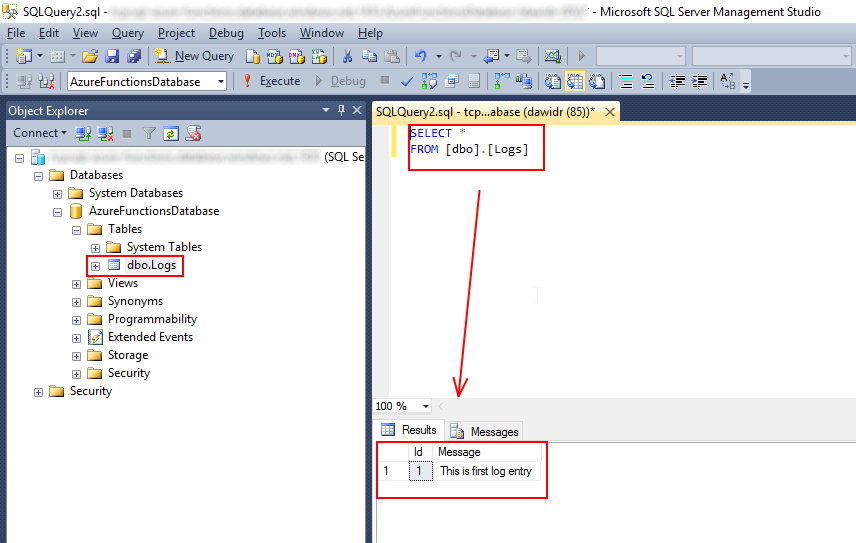
Task: Toggle Auto Hide pin on Object Explorer
Action: click(x=341, y=111)
